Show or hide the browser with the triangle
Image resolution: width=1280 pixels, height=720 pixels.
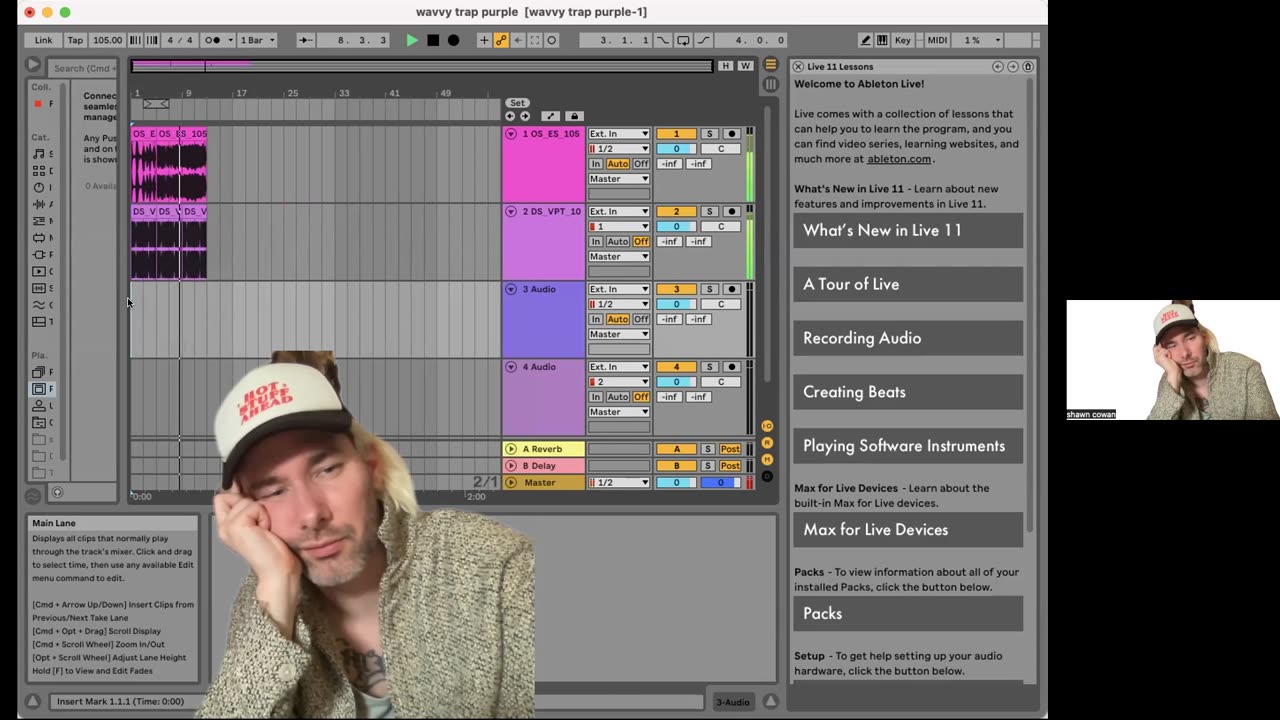33,65
